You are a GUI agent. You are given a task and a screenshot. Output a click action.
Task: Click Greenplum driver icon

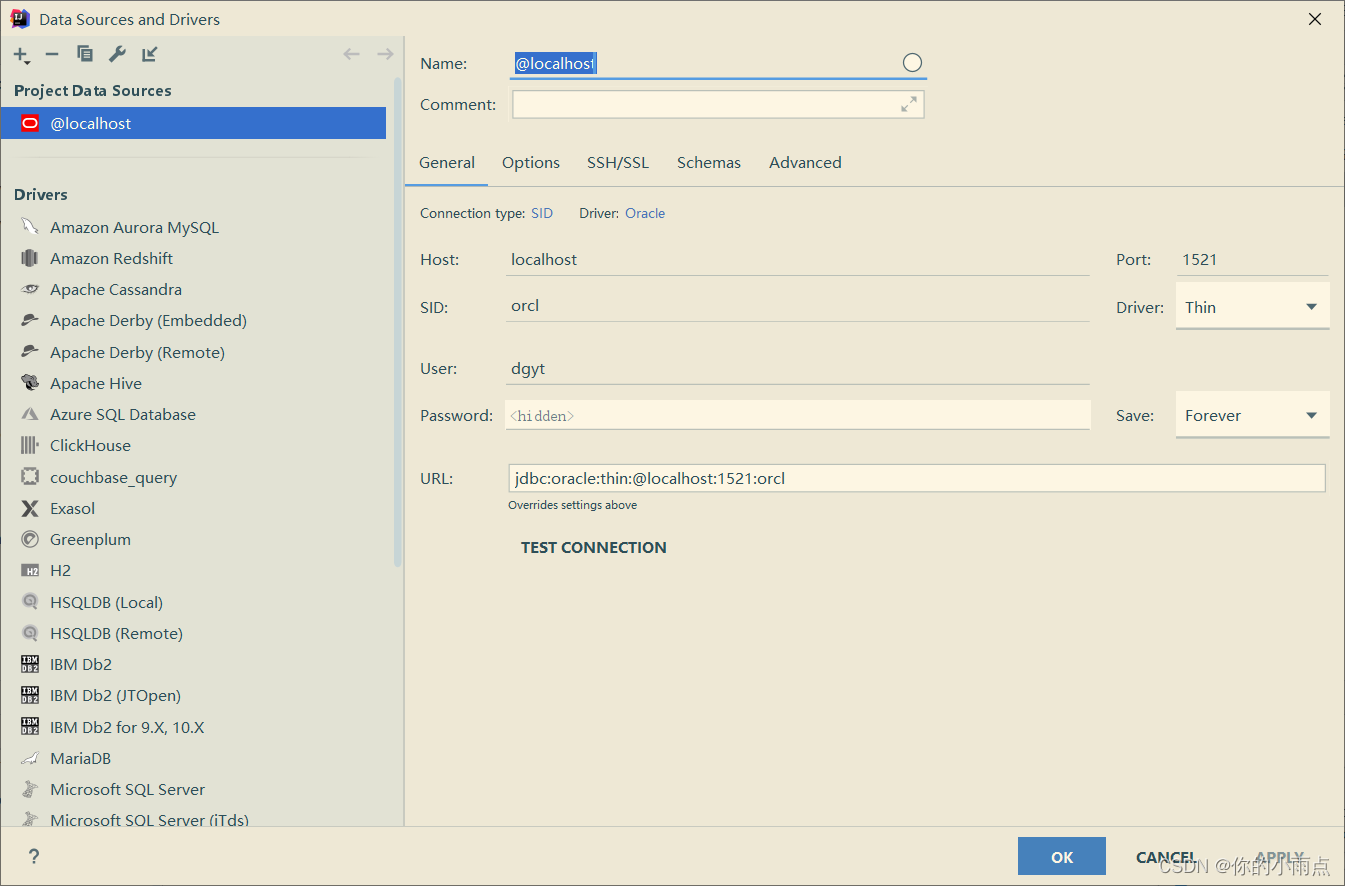[30, 539]
